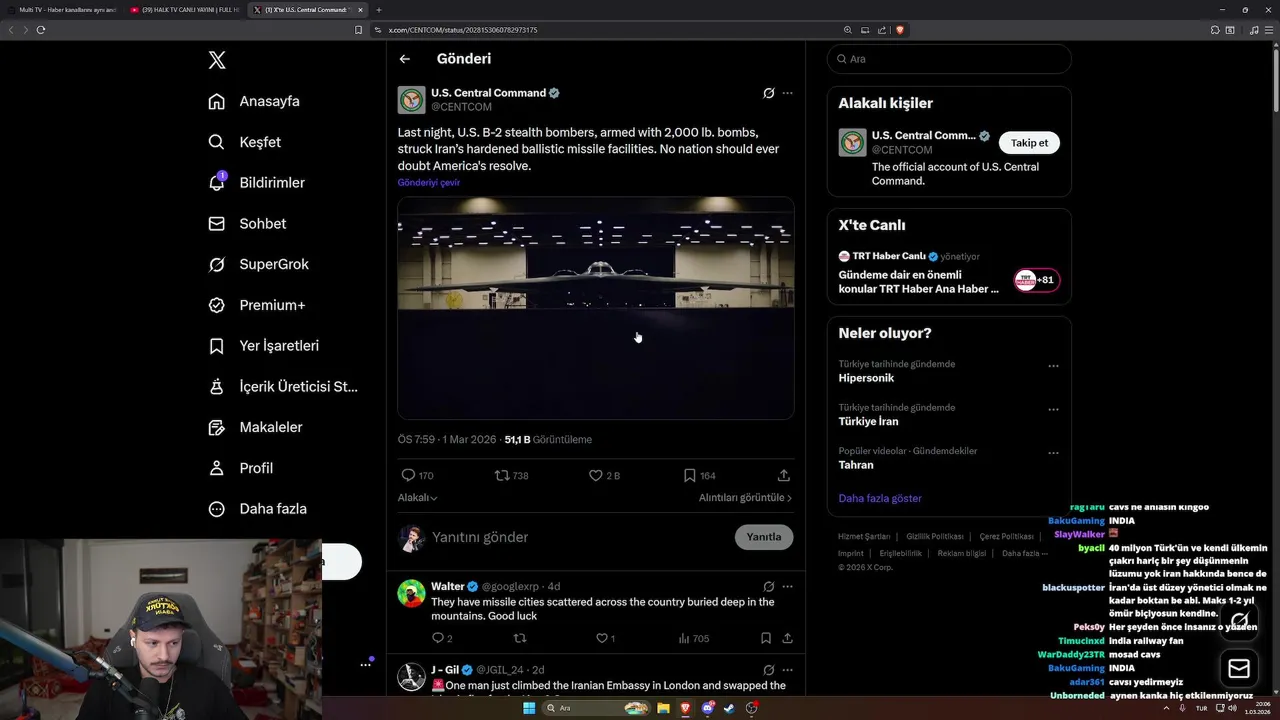Open the Alakalı sort dropdown
The width and height of the screenshot is (1280, 720).
(418, 498)
